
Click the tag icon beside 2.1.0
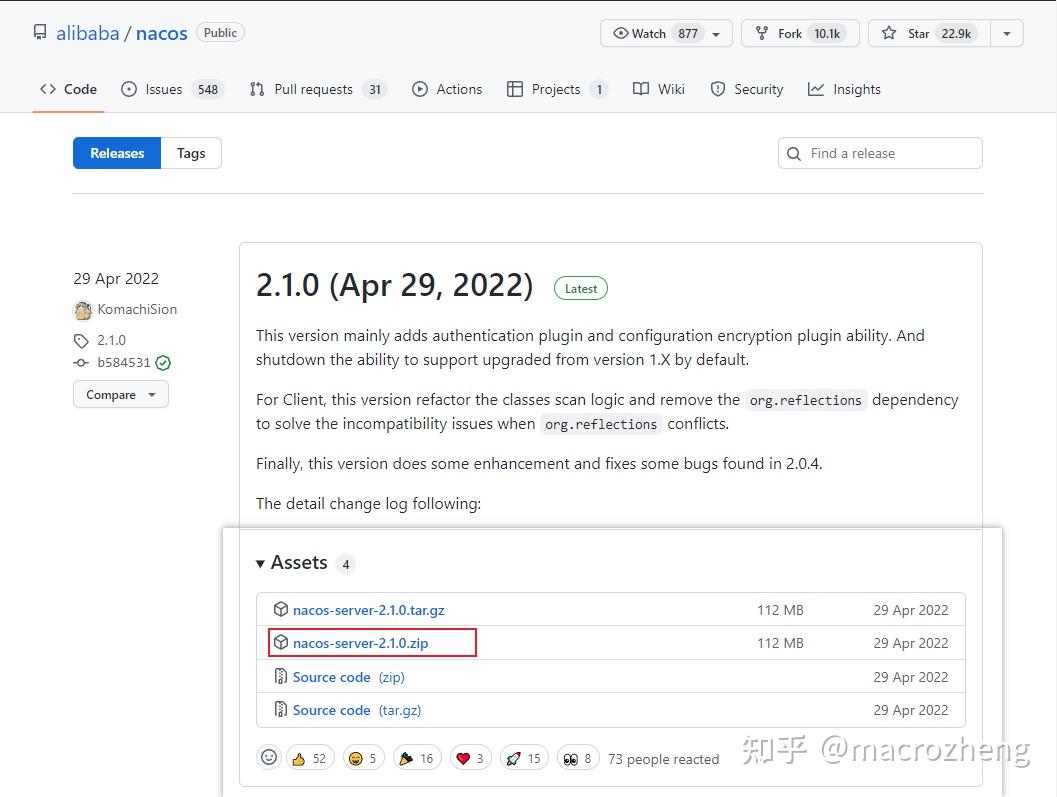click(x=81, y=340)
